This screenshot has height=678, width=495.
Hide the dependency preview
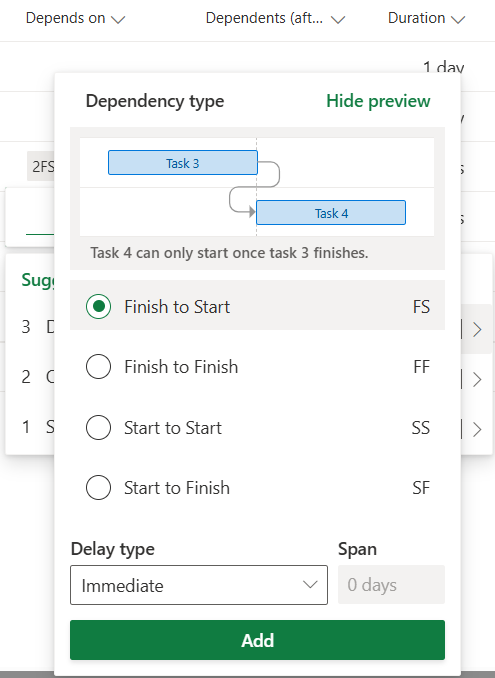click(x=378, y=101)
